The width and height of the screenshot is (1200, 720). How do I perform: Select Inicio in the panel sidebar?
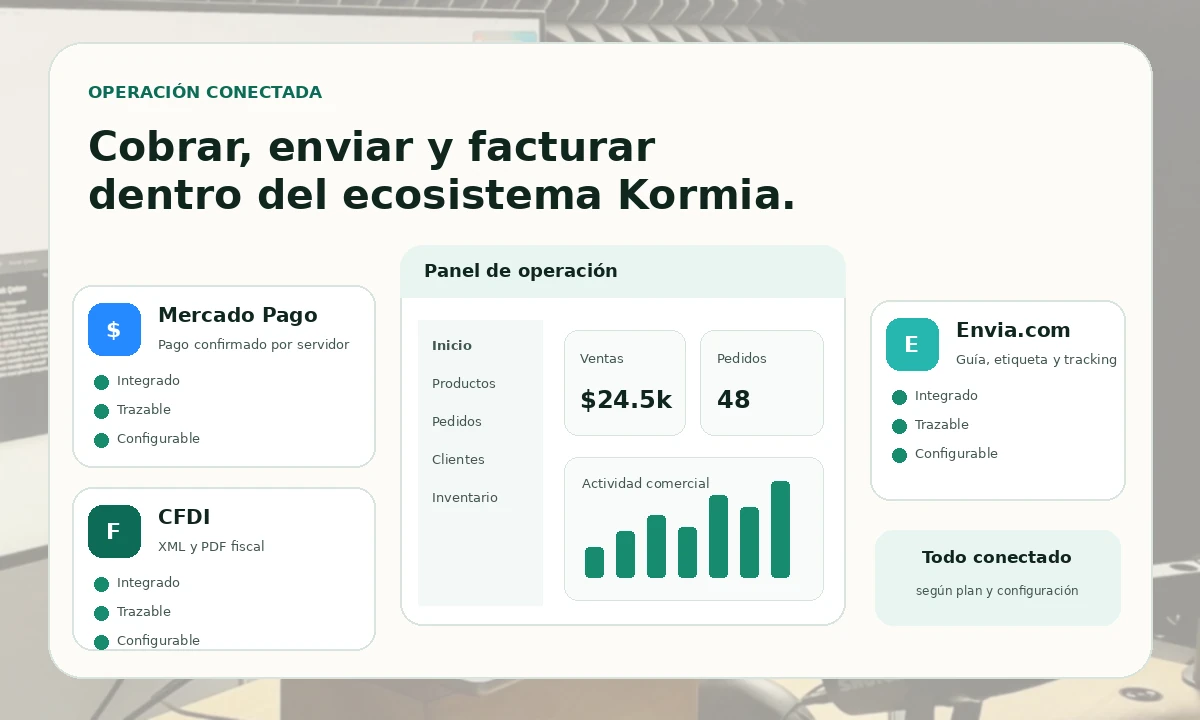click(452, 346)
